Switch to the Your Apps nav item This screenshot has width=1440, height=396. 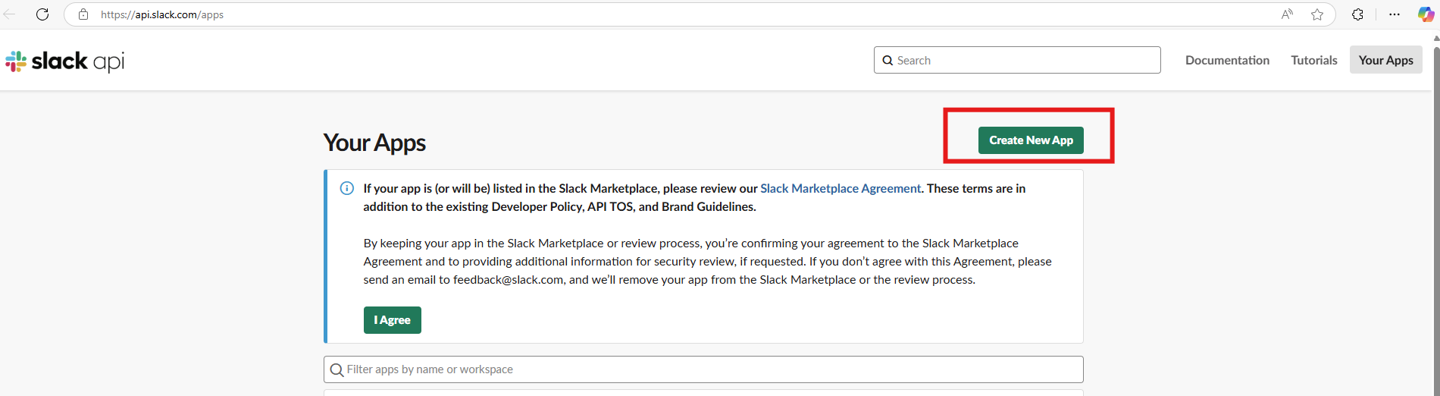click(x=1385, y=60)
